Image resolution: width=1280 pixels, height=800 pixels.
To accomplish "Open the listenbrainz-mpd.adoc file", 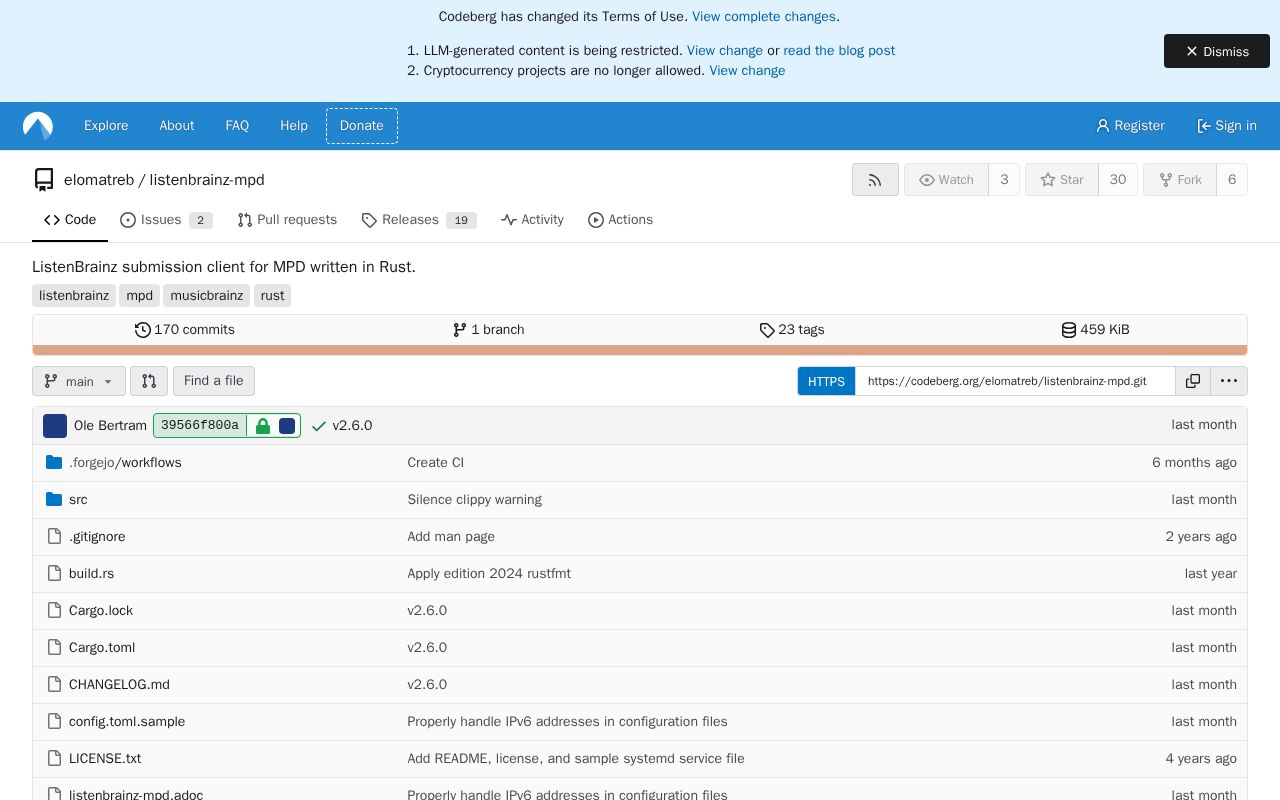I will click(x=136, y=795).
